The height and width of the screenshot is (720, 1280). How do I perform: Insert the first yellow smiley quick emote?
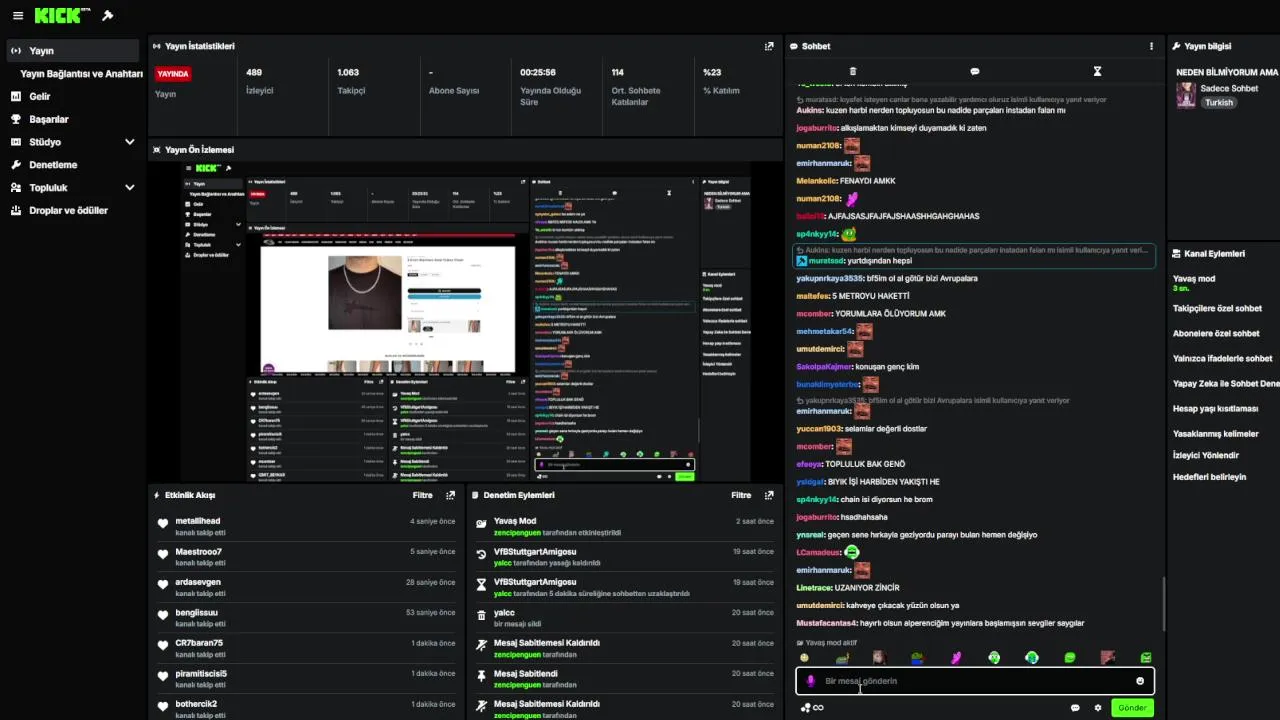click(805, 658)
